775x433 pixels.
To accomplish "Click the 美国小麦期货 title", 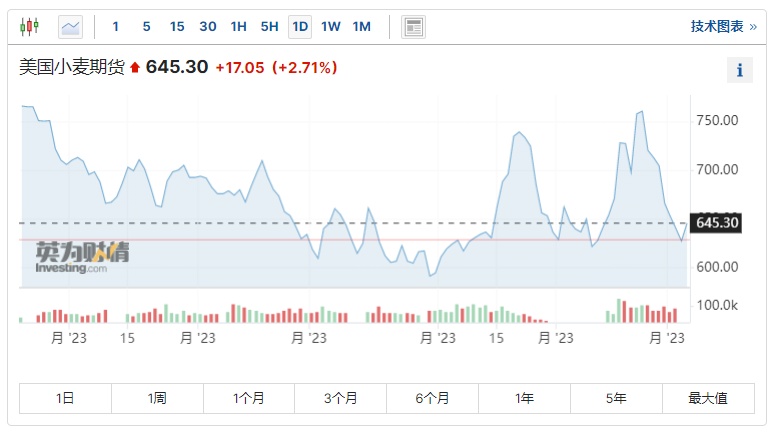I will (73, 68).
